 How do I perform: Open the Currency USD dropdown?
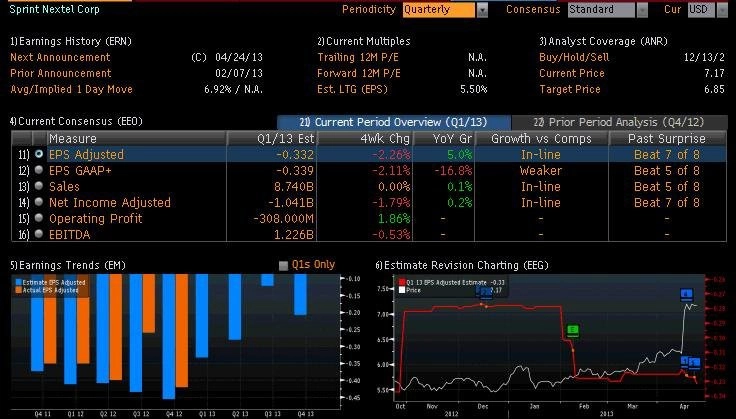click(702, 10)
